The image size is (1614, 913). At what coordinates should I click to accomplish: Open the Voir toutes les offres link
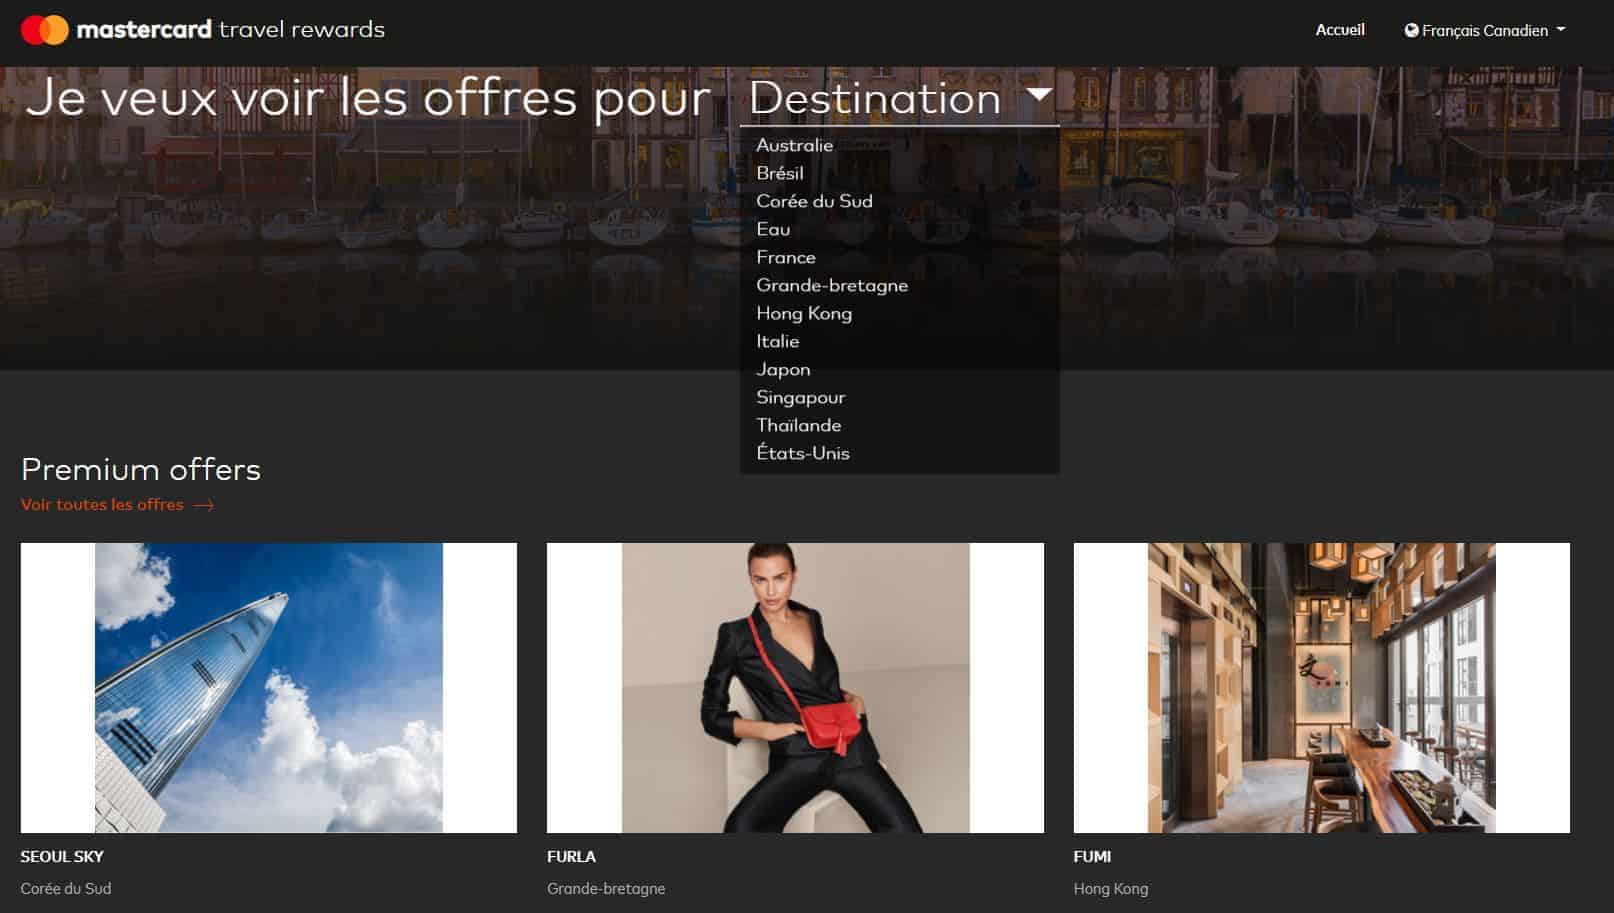point(117,505)
